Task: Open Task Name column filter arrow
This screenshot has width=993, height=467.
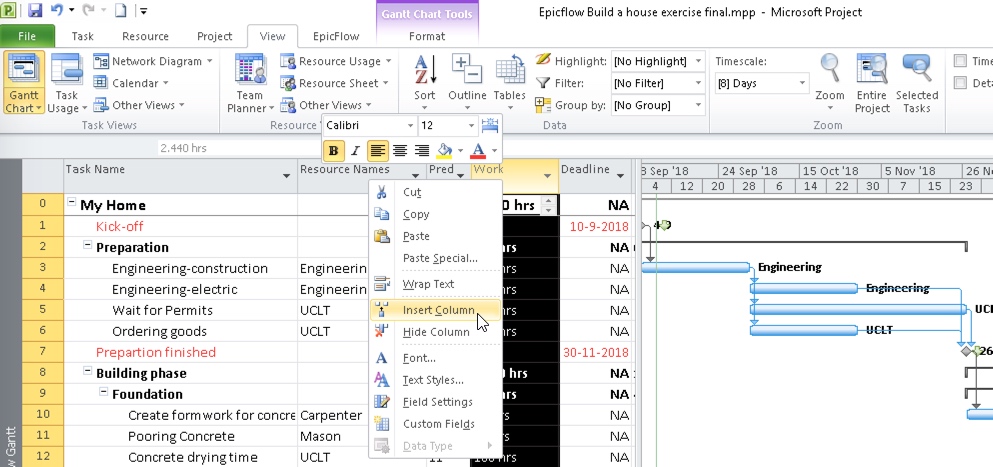Action: point(286,176)
